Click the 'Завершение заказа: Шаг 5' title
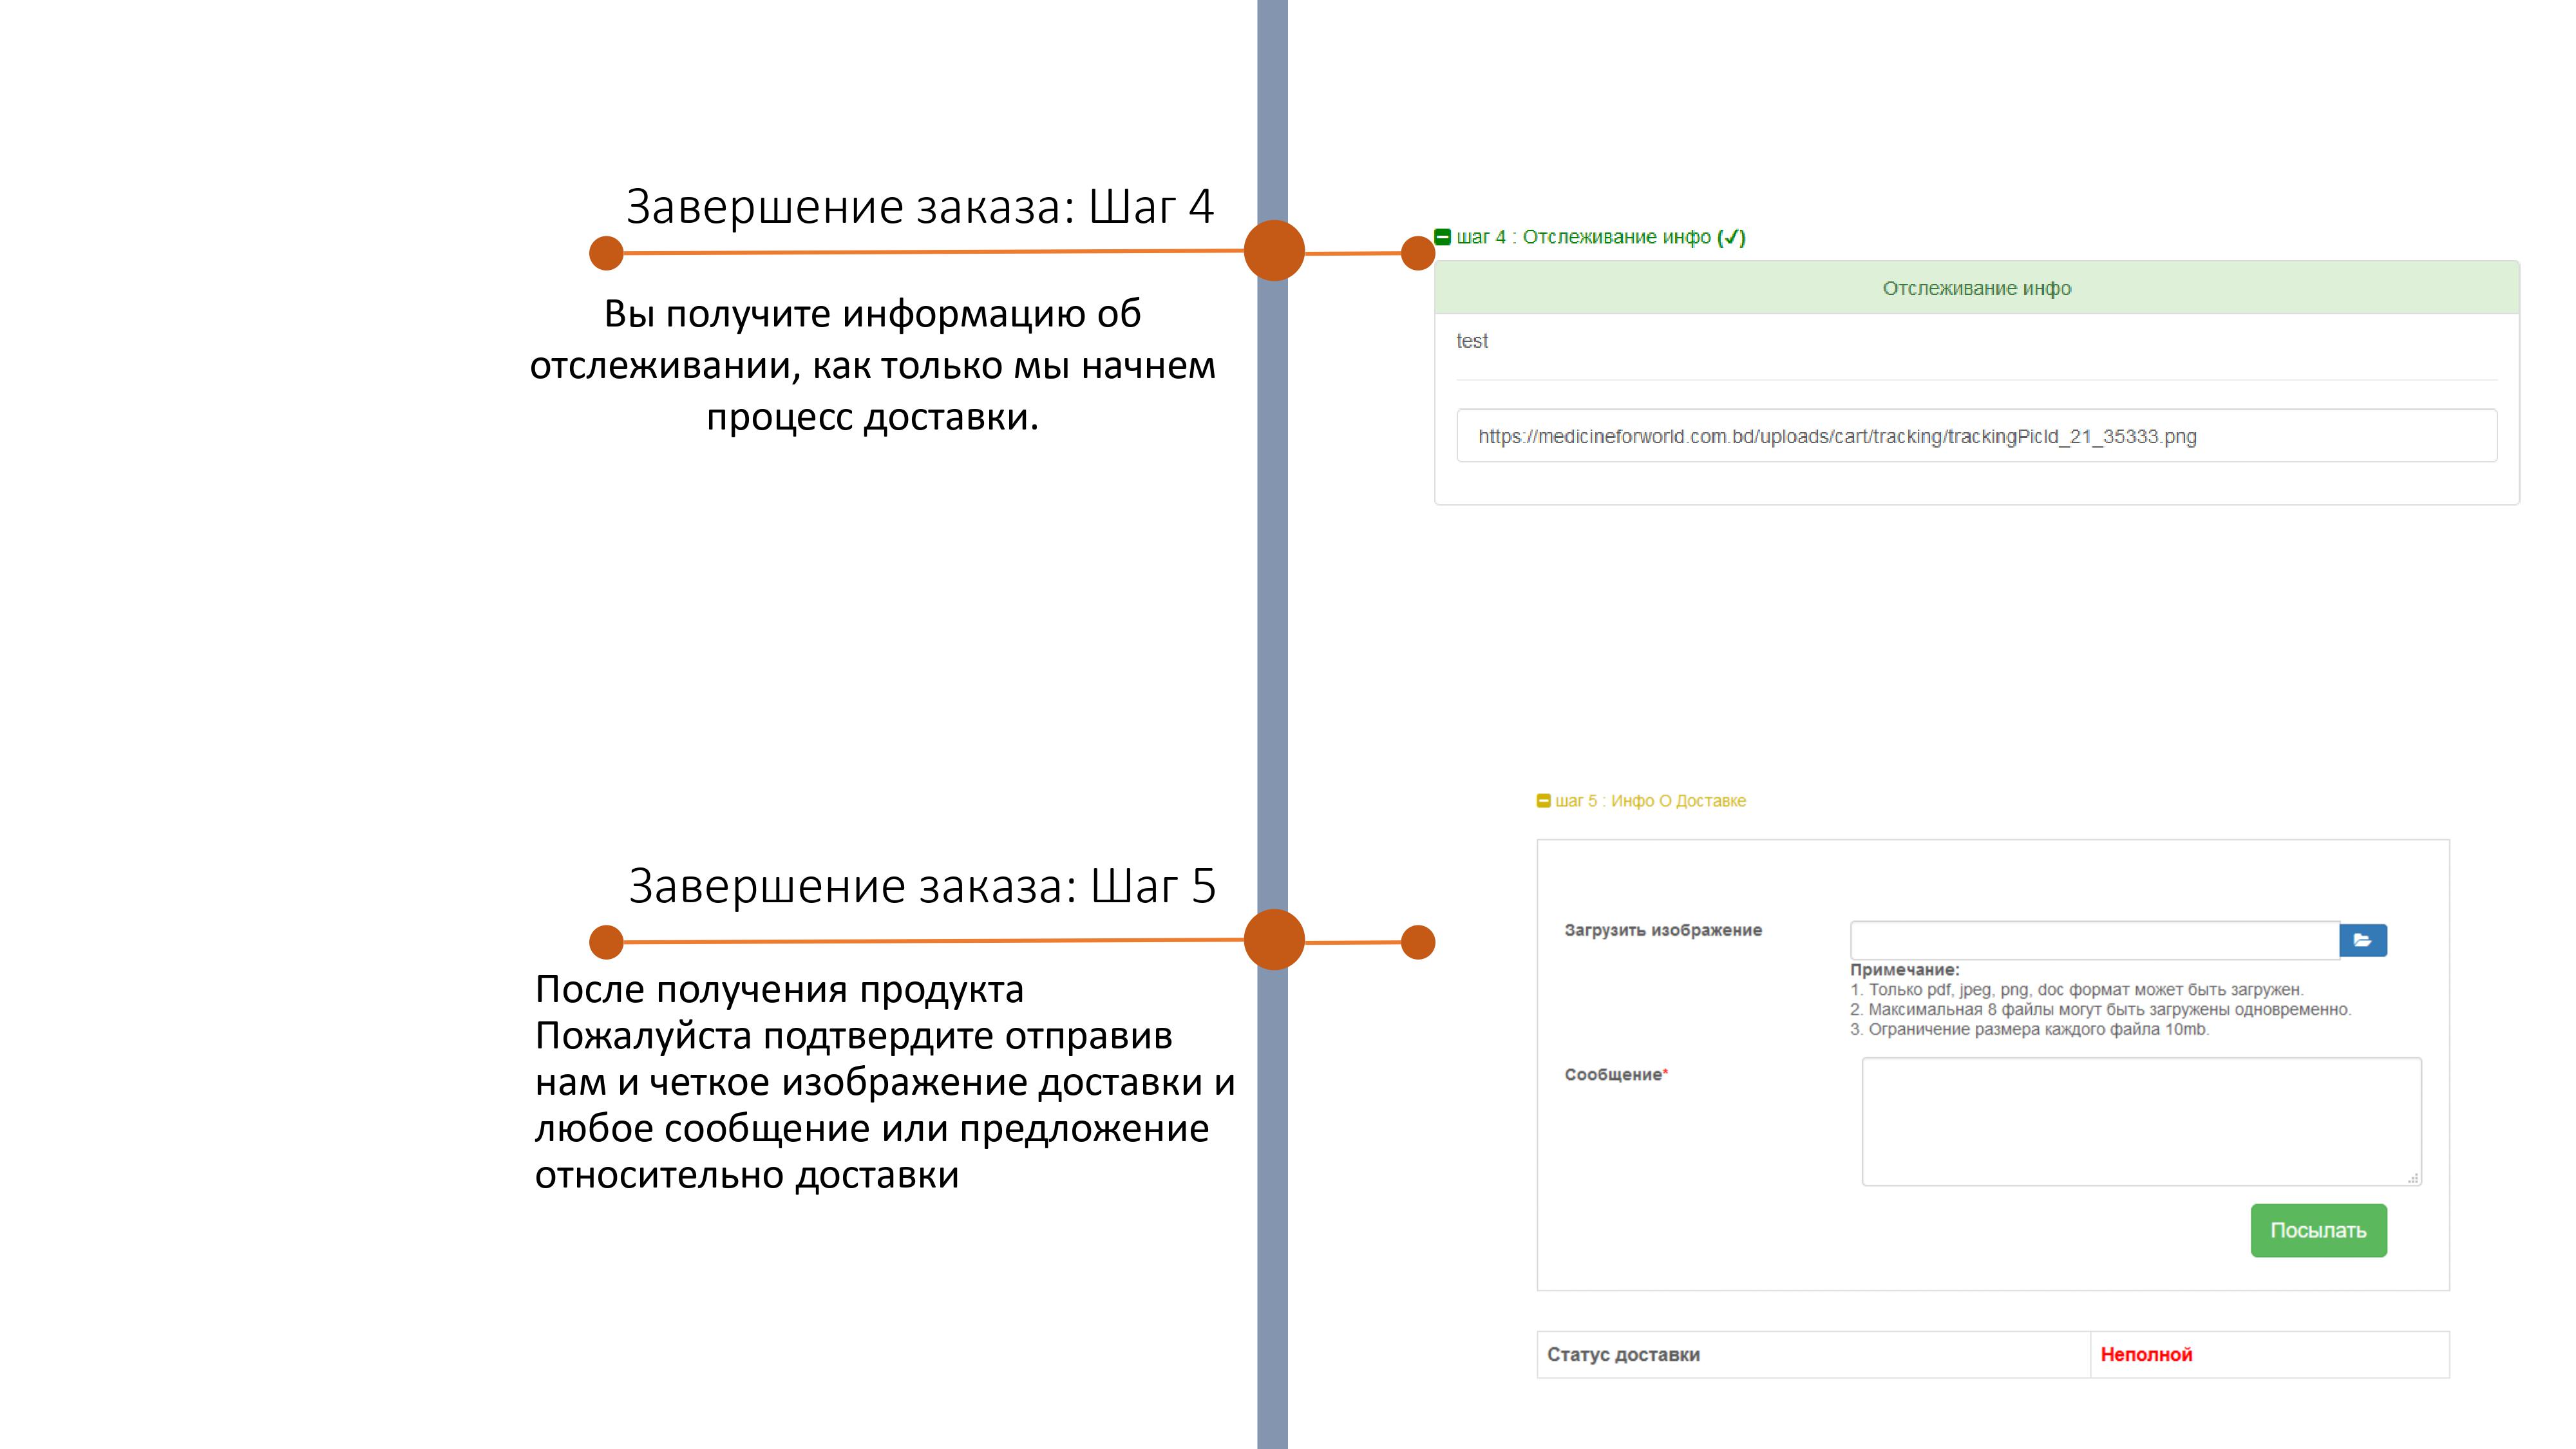This screenshot has height=1449, width=2576. (921, 886)
